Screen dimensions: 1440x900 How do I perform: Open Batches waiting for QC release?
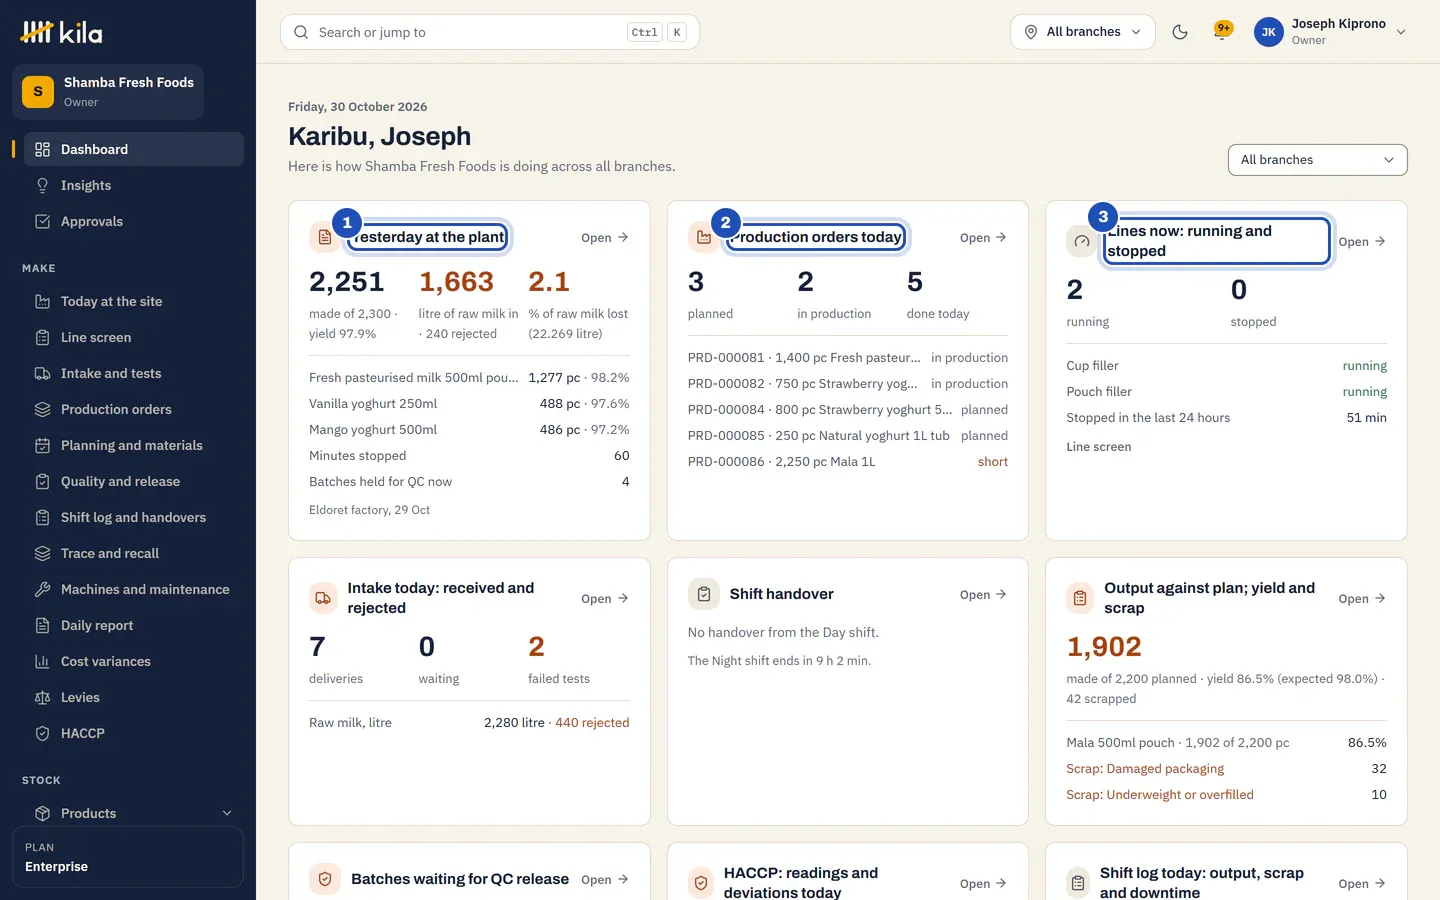pos(605,879)
